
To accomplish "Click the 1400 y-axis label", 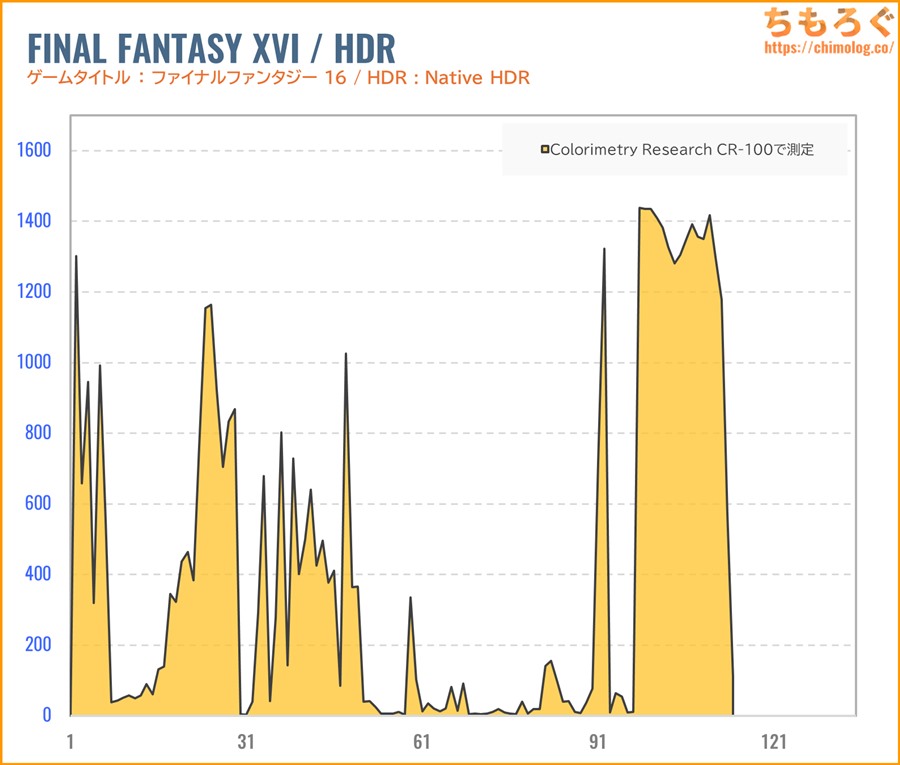I will [31, 221].
